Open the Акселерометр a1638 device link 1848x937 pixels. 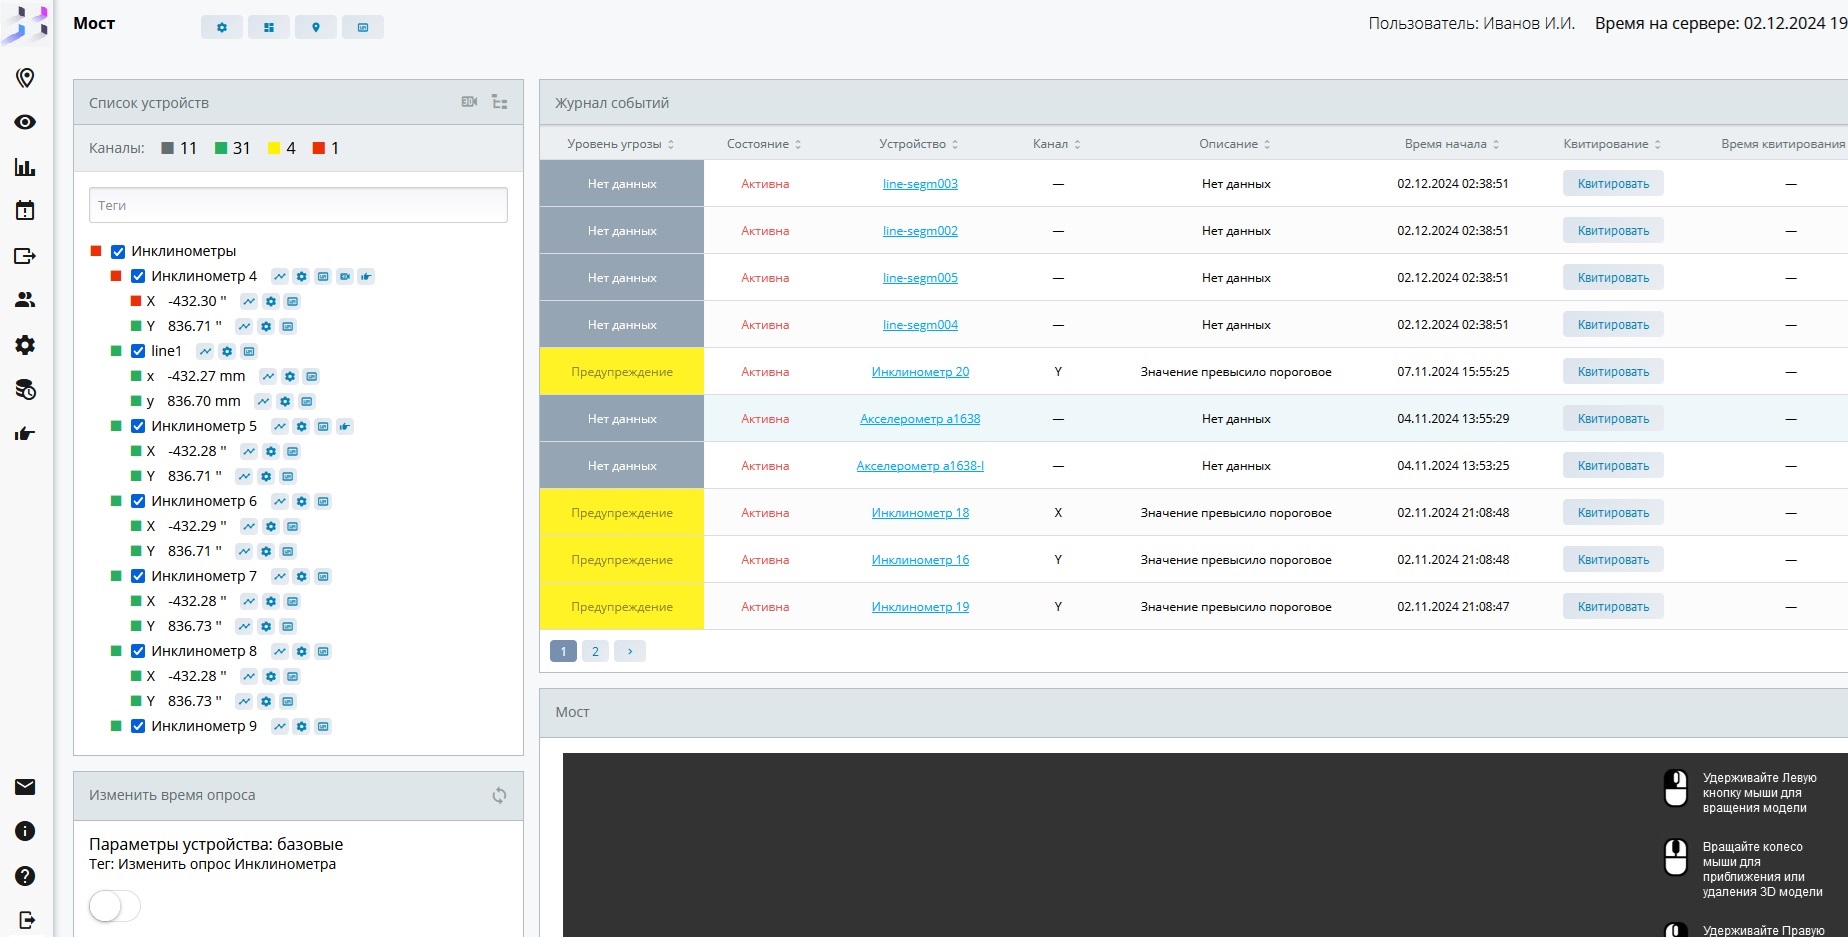tap(919, 419)
